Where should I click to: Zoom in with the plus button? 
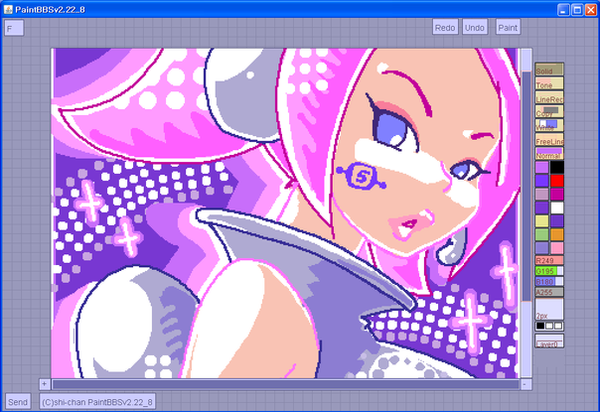coord(44,384)
